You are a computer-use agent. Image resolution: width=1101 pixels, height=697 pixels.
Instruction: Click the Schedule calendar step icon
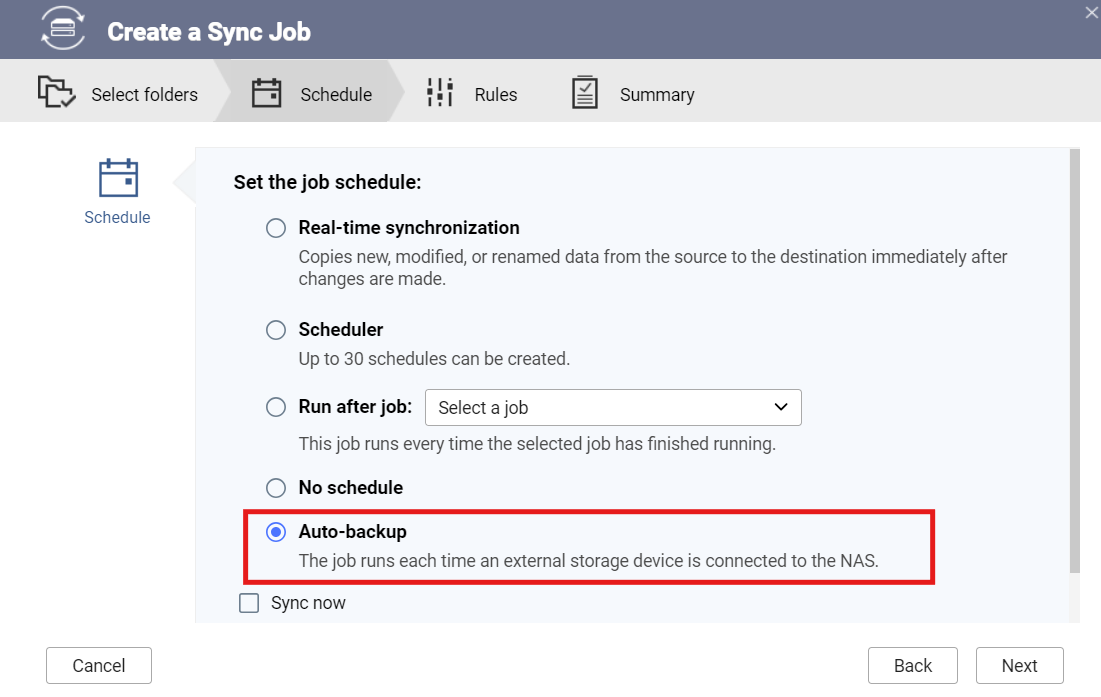point(266,93)
